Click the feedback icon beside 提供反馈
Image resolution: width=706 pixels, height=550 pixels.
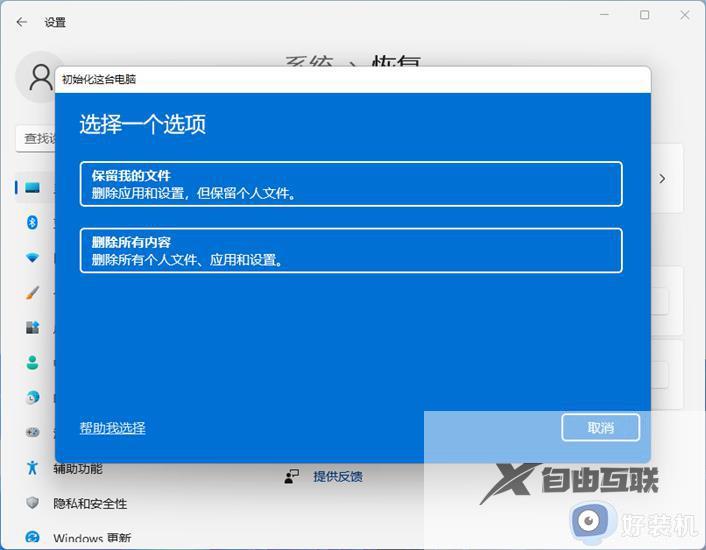click(x=292, y=477)
